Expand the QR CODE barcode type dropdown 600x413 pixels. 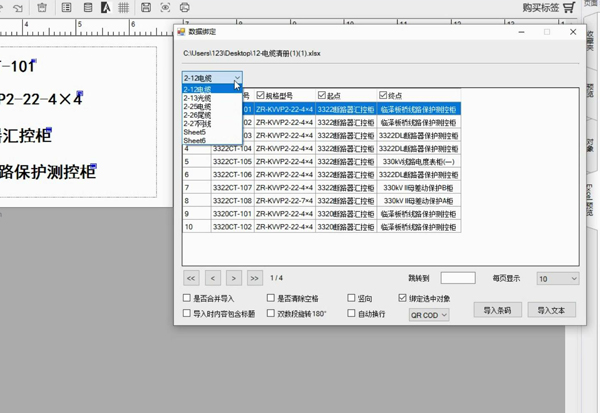click(x=443, y=314)
